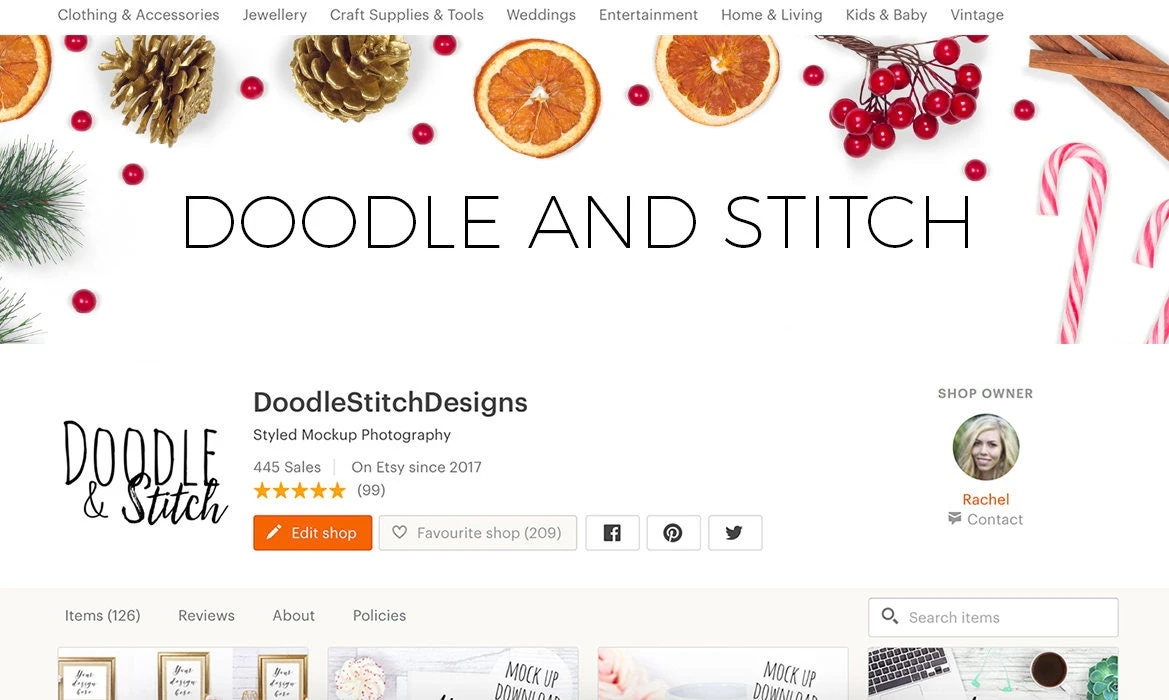Screen dimensions: 1169x700
Task: Click the five-star rating stars
Action: tap(300, 491)
